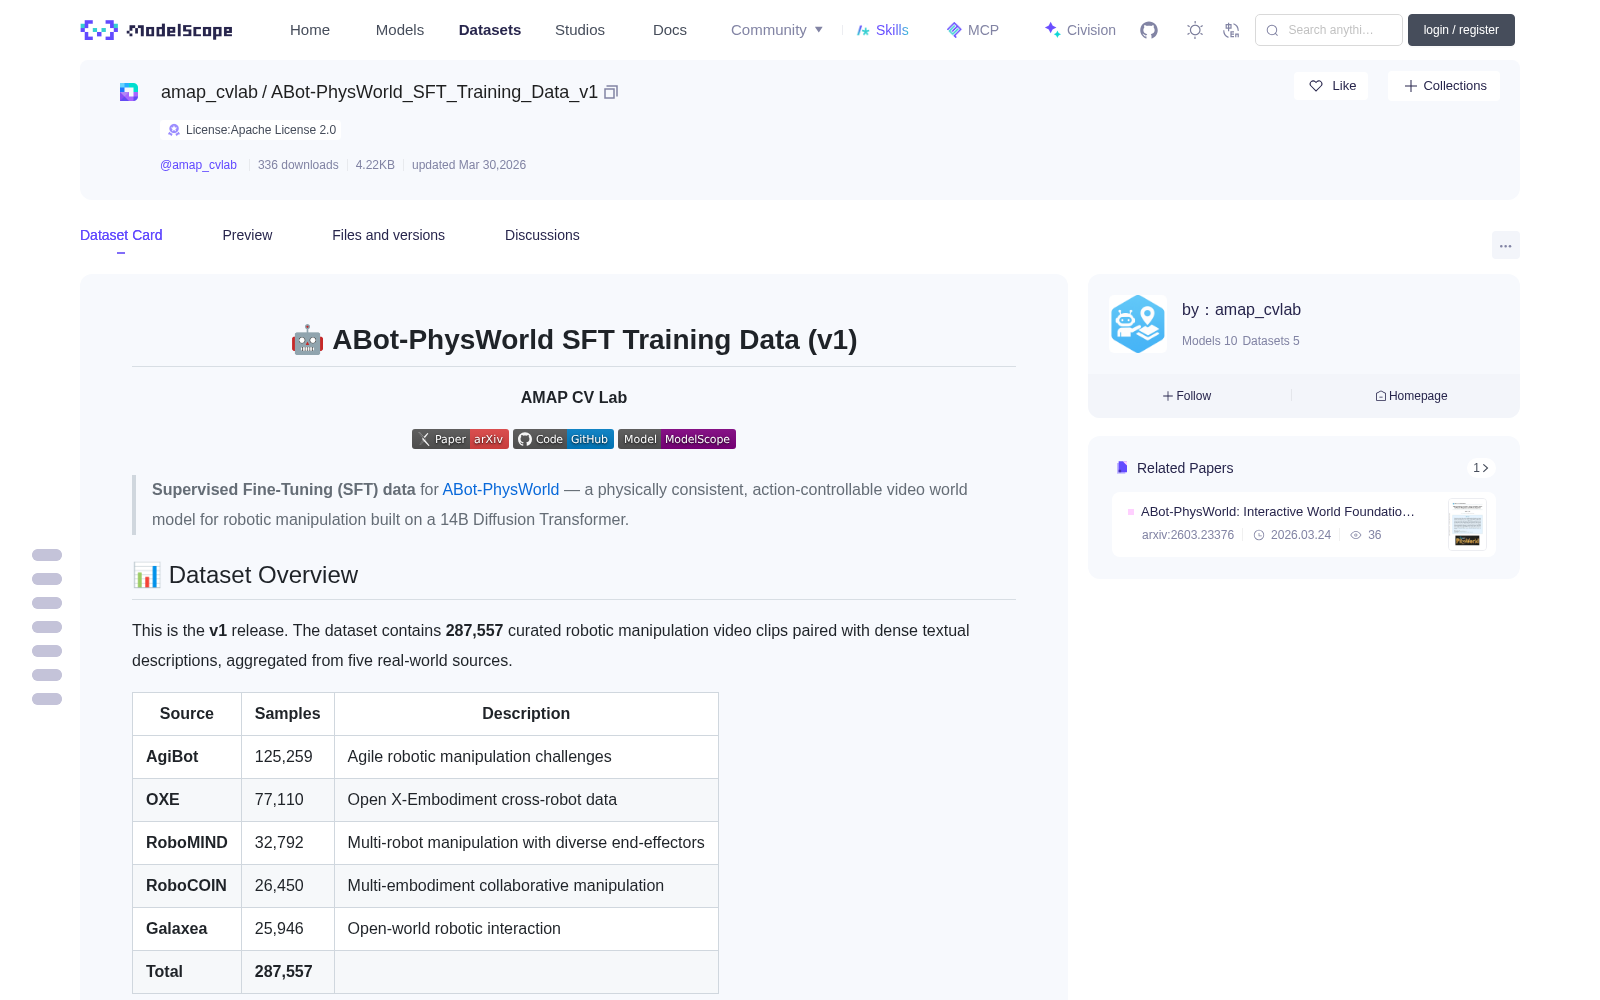The image size is (1600, 1000).
Task: Select the Dataset Card tab
Action: click(x=121, y=235)
